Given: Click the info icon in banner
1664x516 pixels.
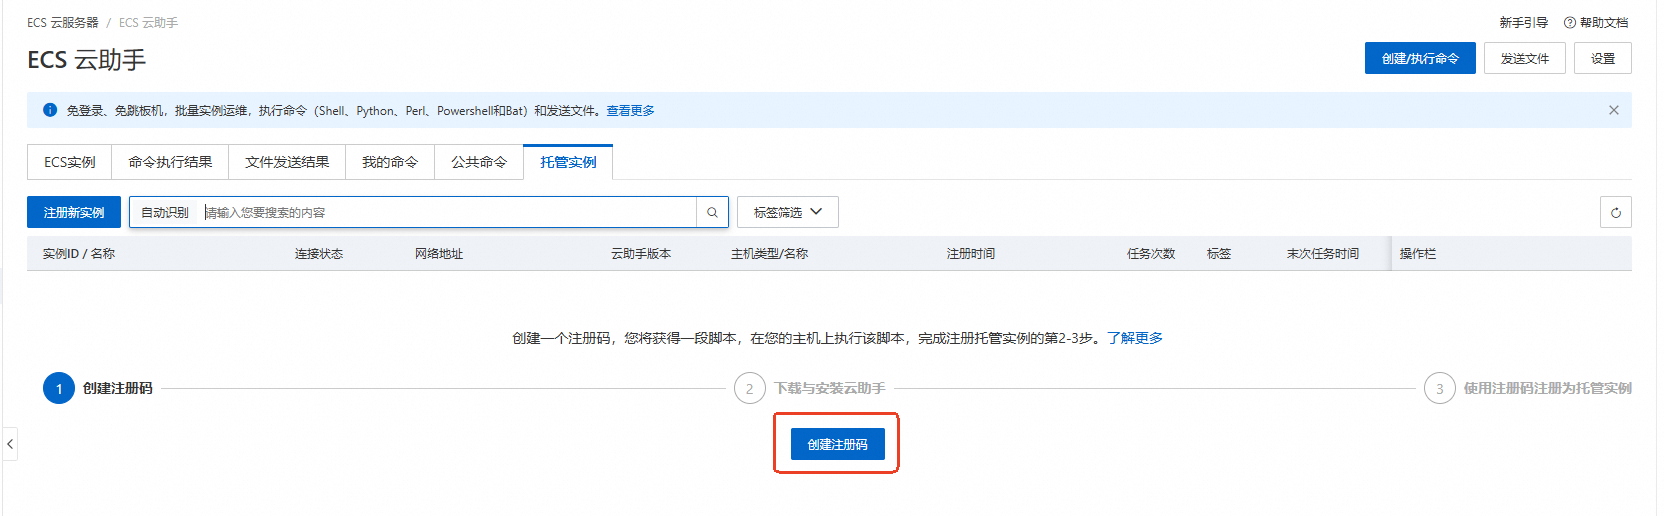Looking at the screenshot, I should coord(50,110).
